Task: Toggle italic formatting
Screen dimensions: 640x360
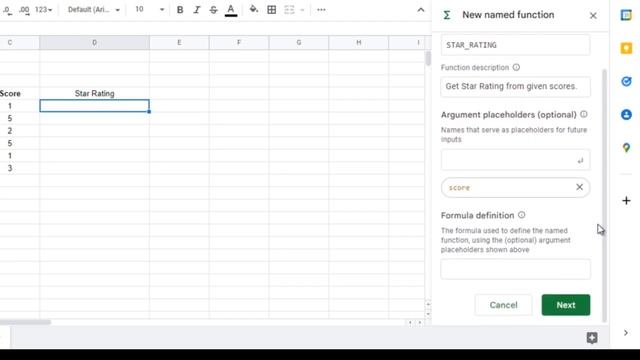Action: [x=197, y=10]
